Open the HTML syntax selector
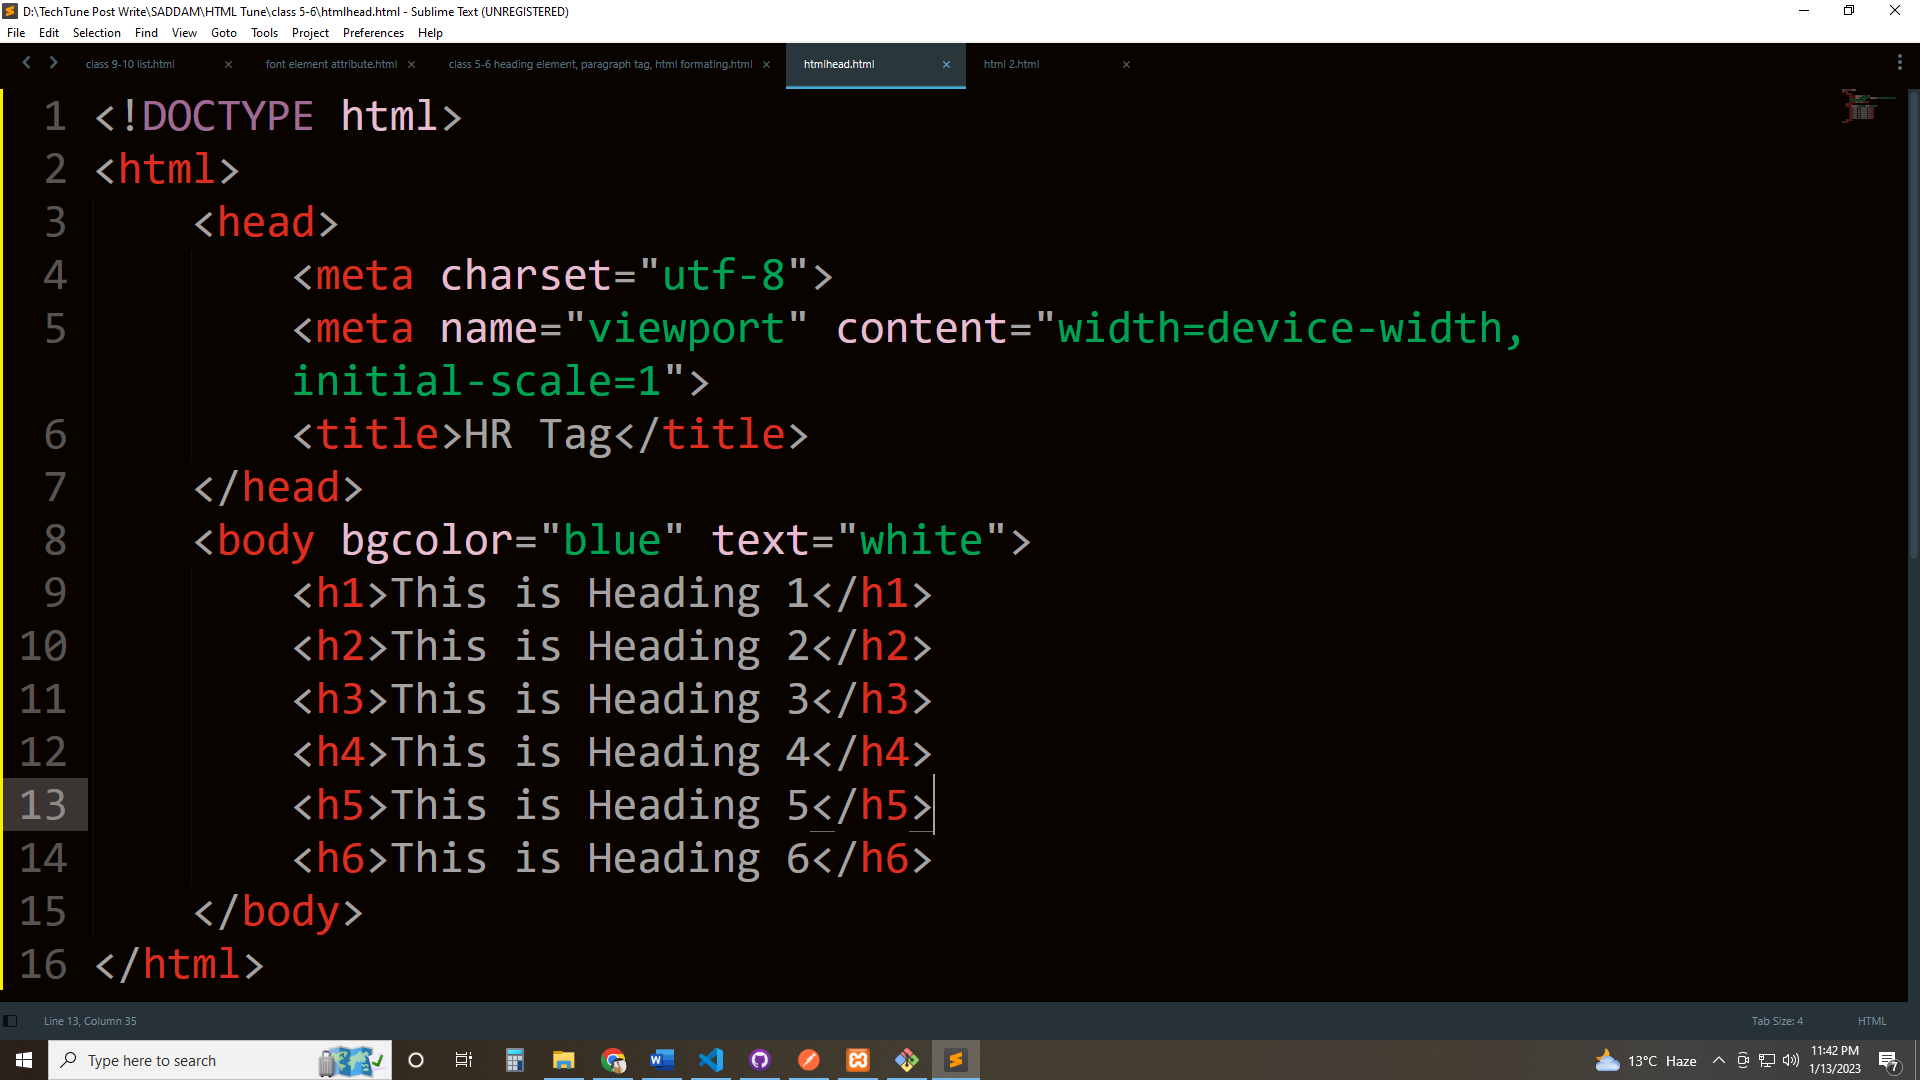Viewport: 1920px width, 1080px height. pos(1871,1021)
